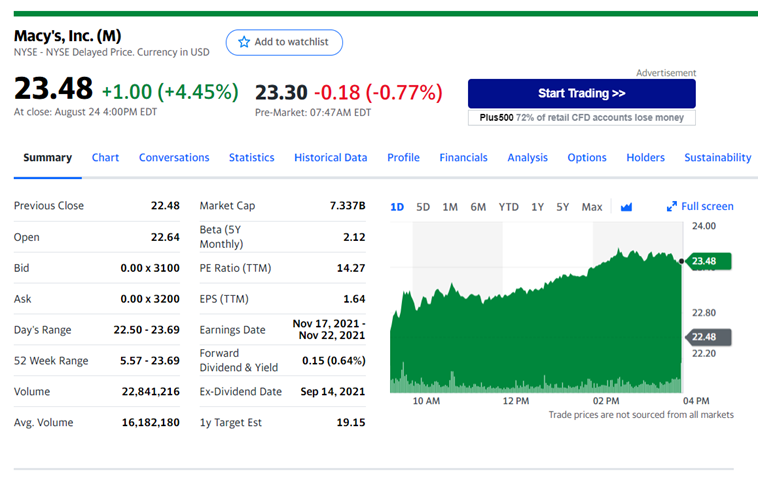Viewport: 758px width, 479px height.
Task: Add Macy's to watchlist
Action: click(284, 43)
